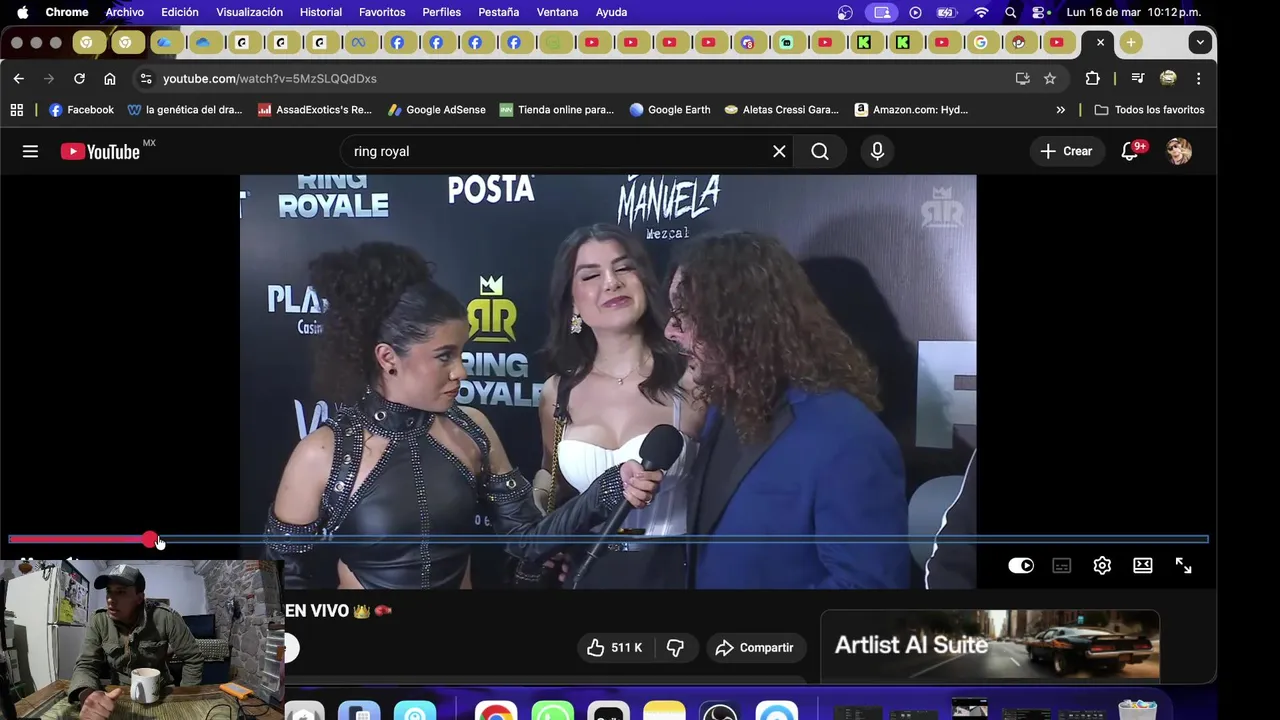This screenshot has height=720, width=1280.
Task: Start voice search with the microphone
Action: click(x=877, y=151)
